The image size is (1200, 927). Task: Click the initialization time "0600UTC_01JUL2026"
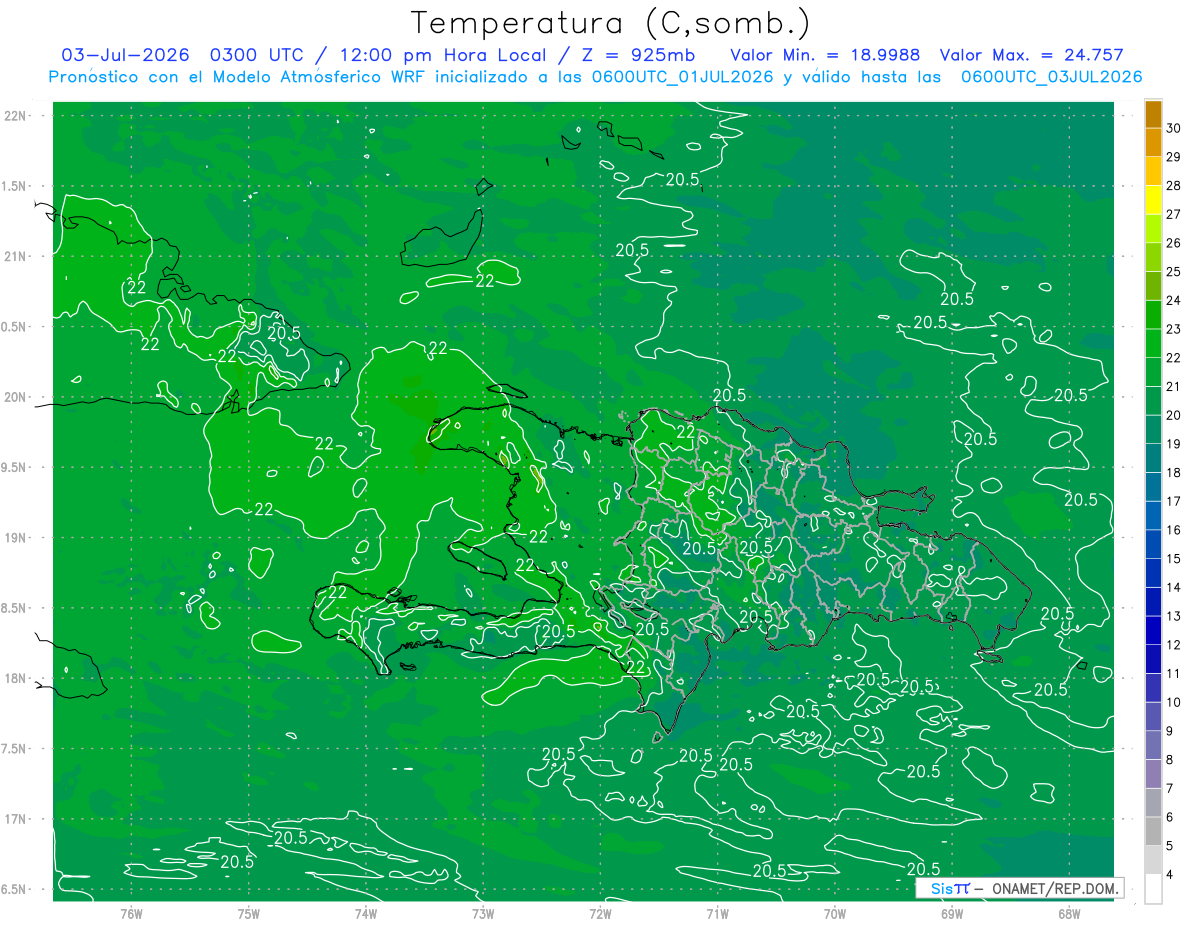[682, 77]
